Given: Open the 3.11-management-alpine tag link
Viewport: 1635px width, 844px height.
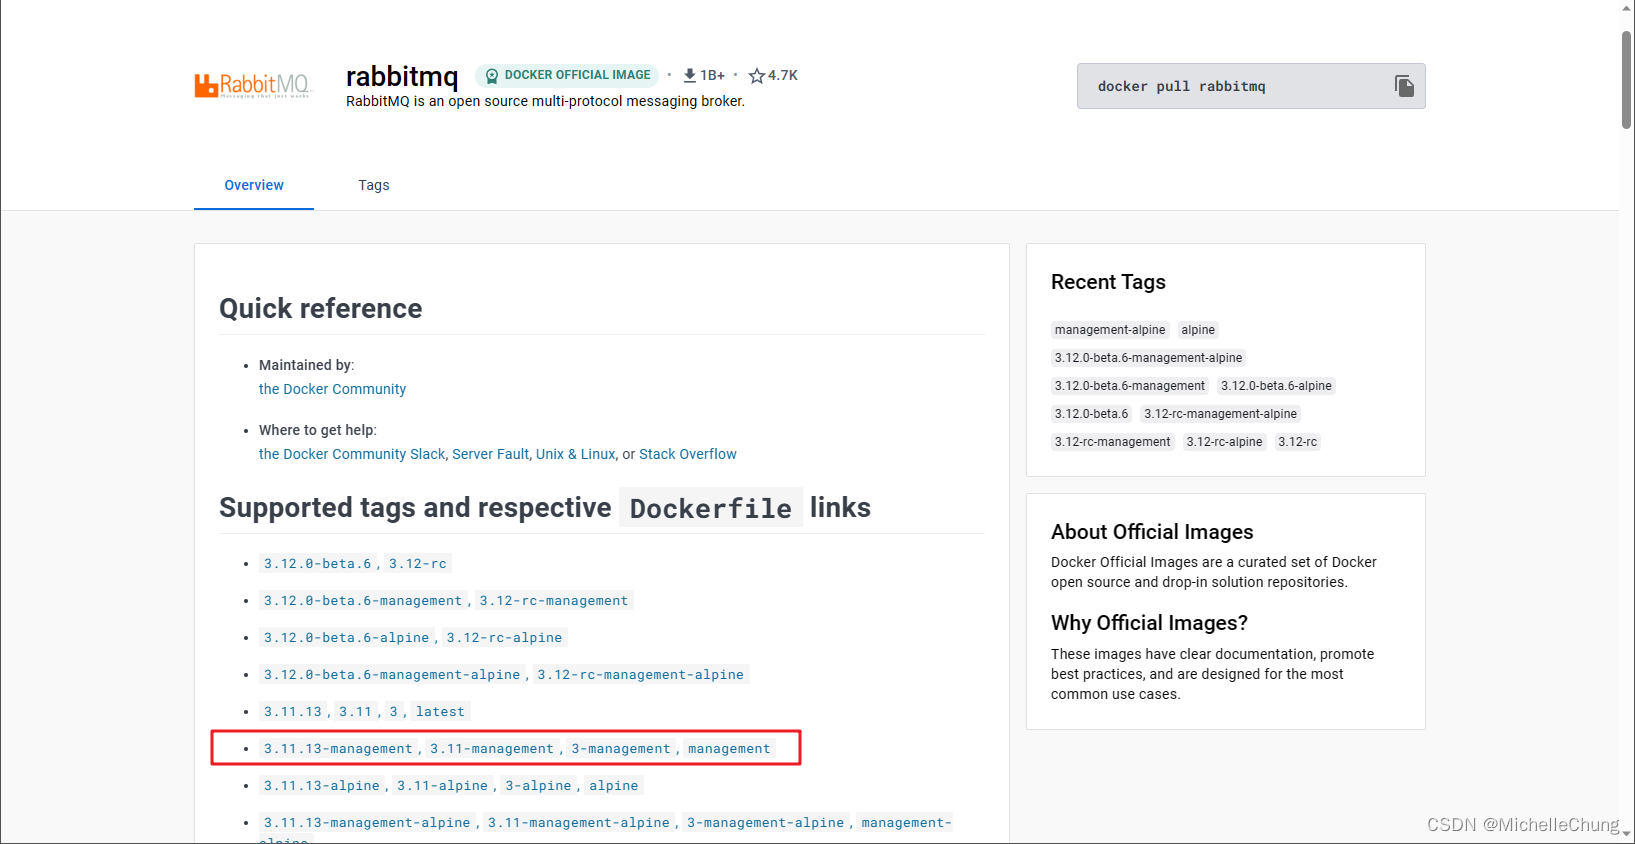Looking at the screenshot, I should click(x=579, y=823).
